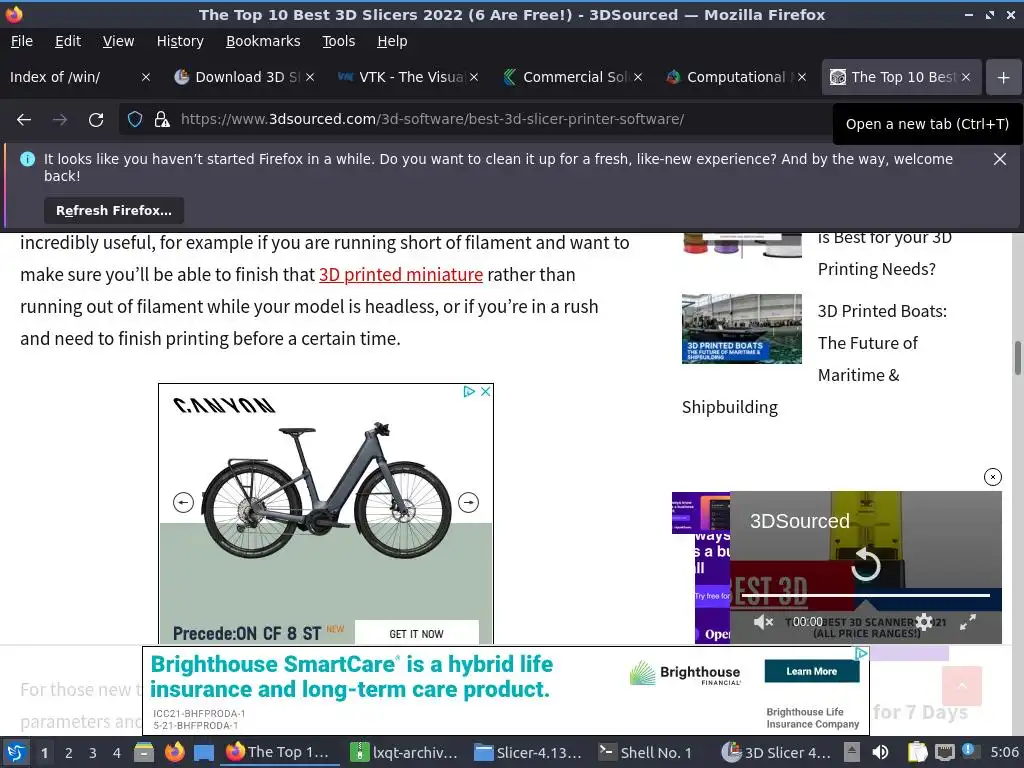
Task: Close the floating 3DSourced video player
Action: point(993,477)
